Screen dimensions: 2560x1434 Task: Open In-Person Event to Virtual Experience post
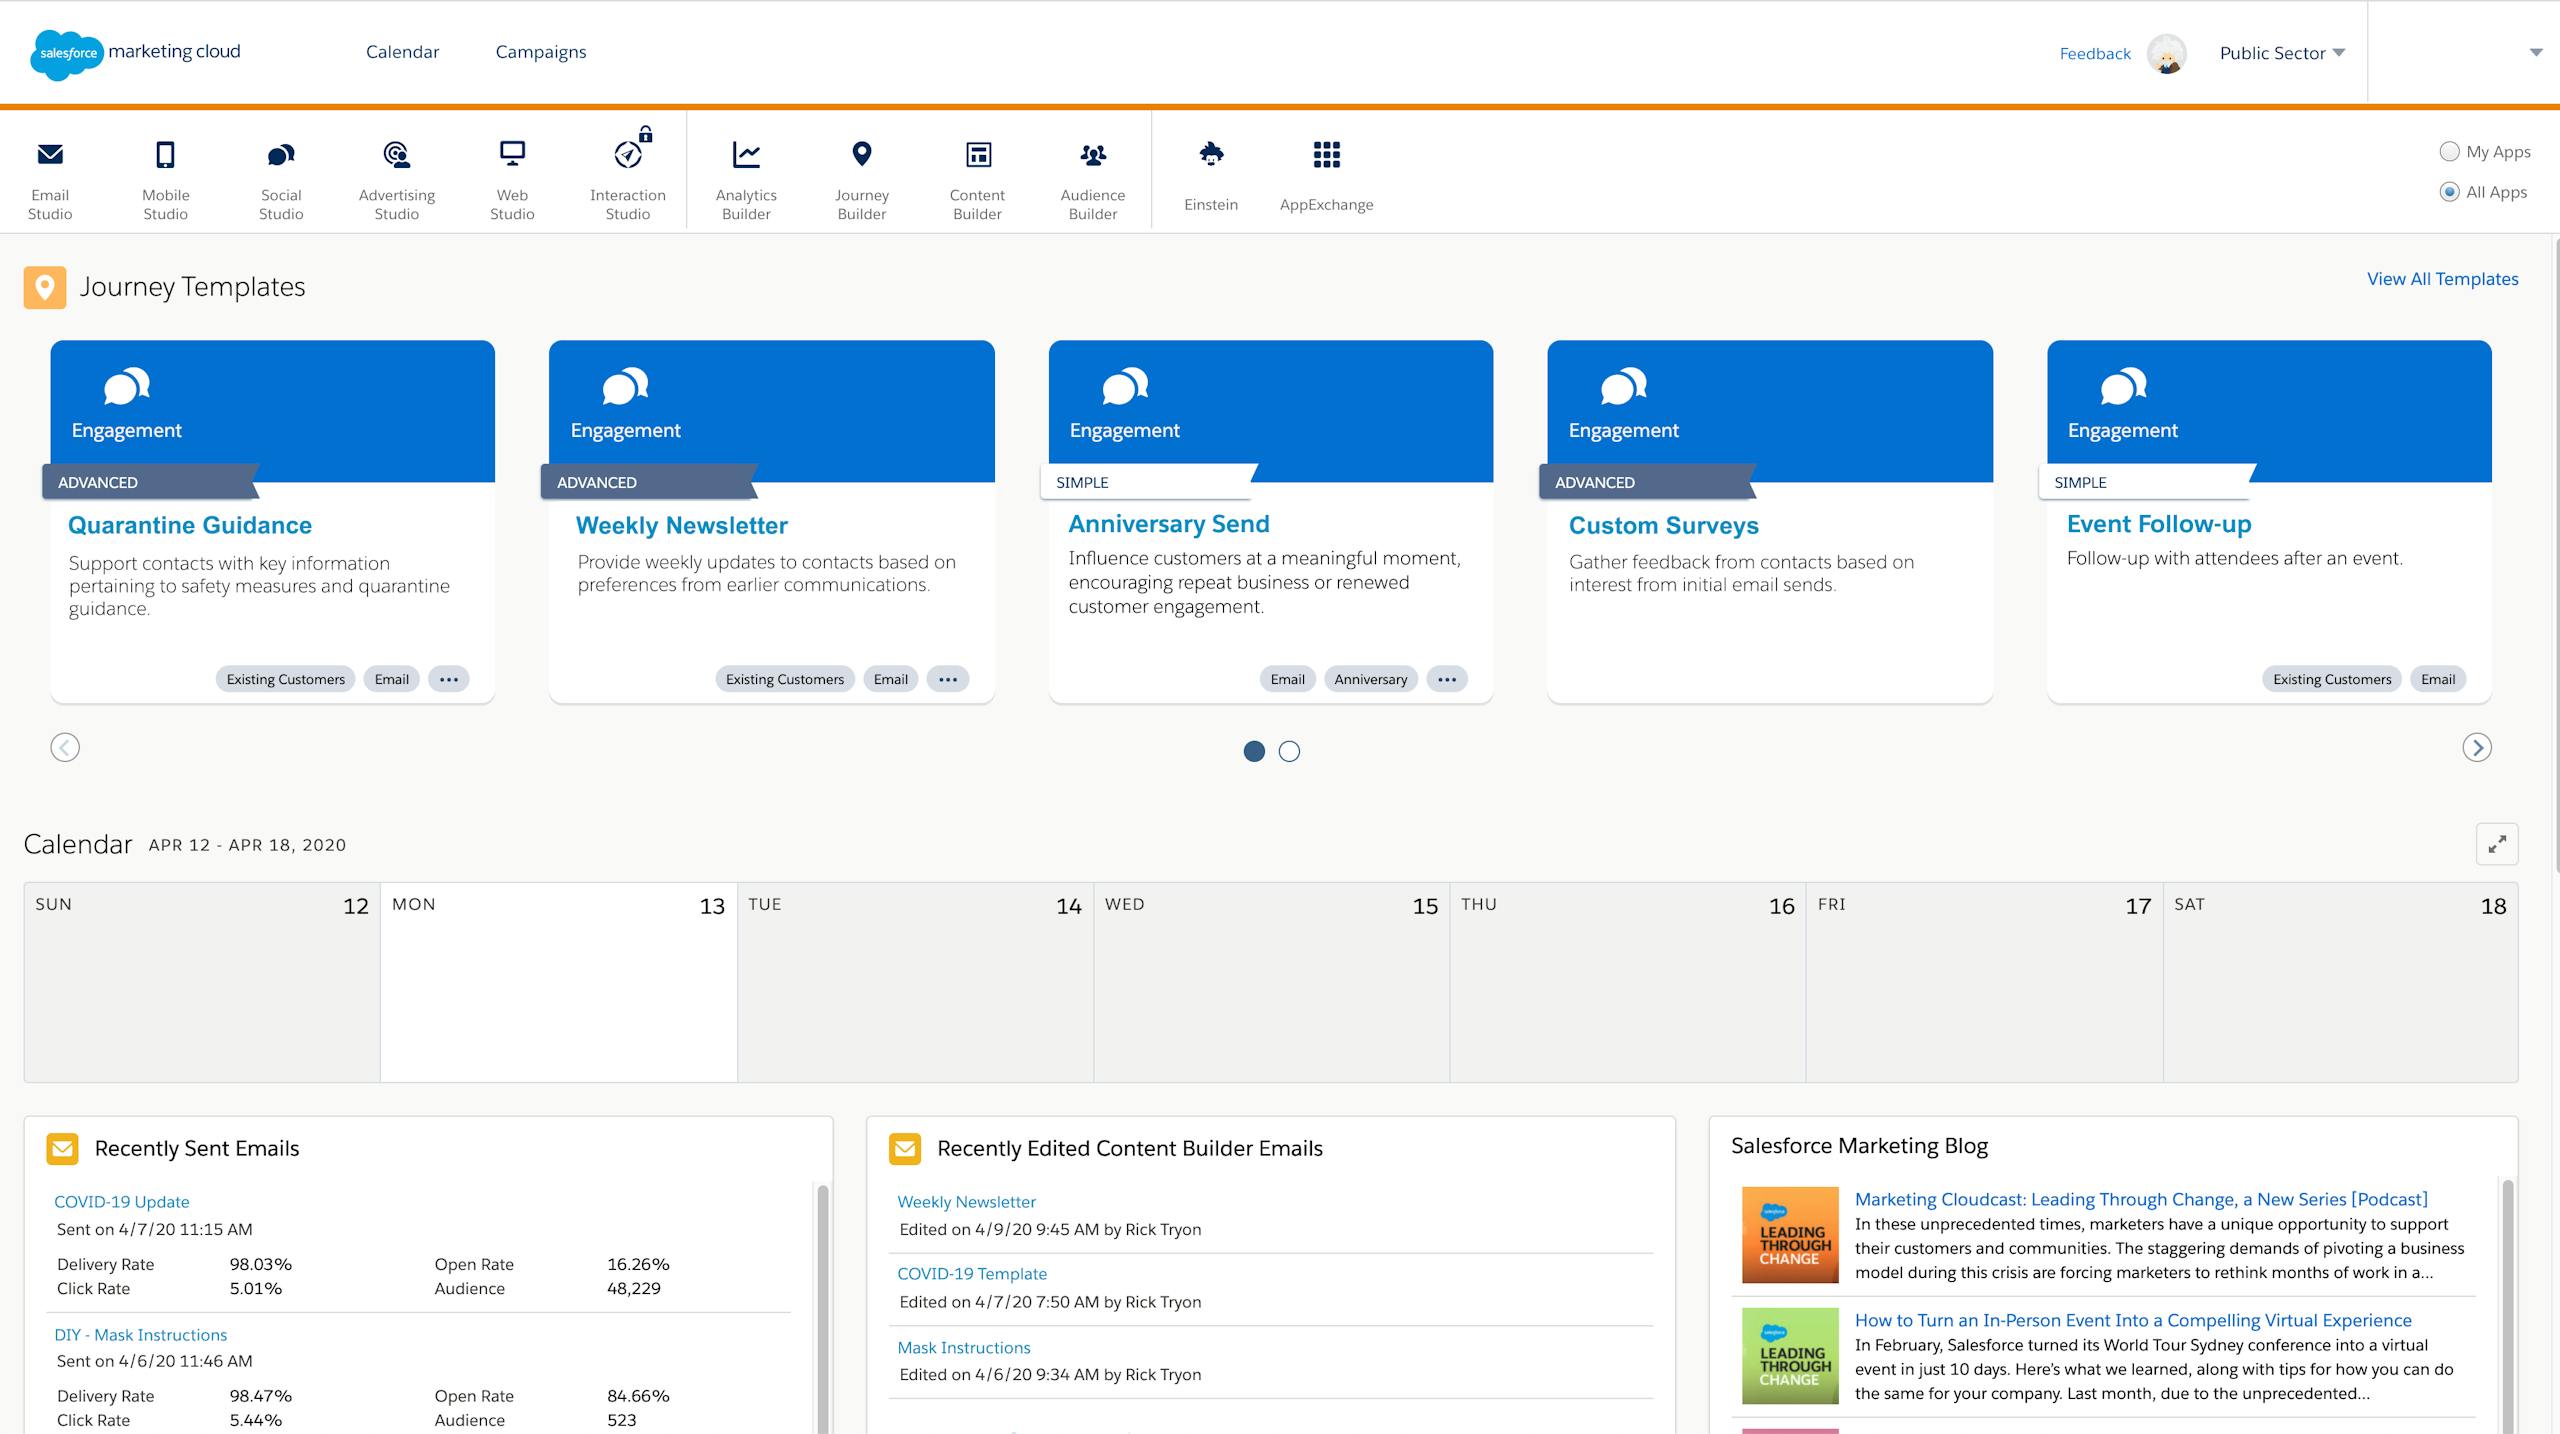2133,1320
